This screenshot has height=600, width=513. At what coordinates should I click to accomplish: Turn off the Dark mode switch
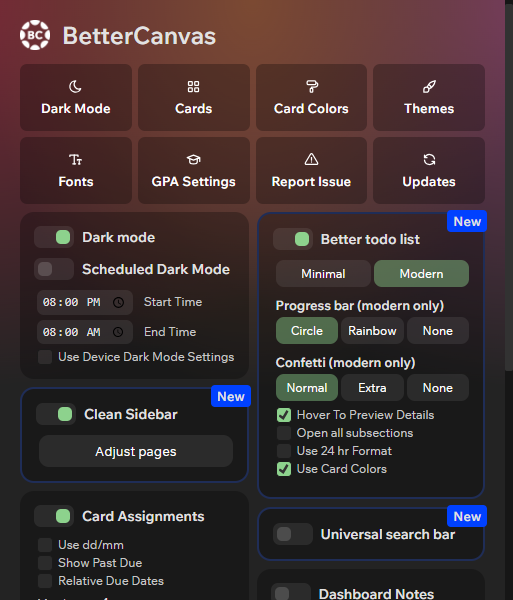(54, 237)
